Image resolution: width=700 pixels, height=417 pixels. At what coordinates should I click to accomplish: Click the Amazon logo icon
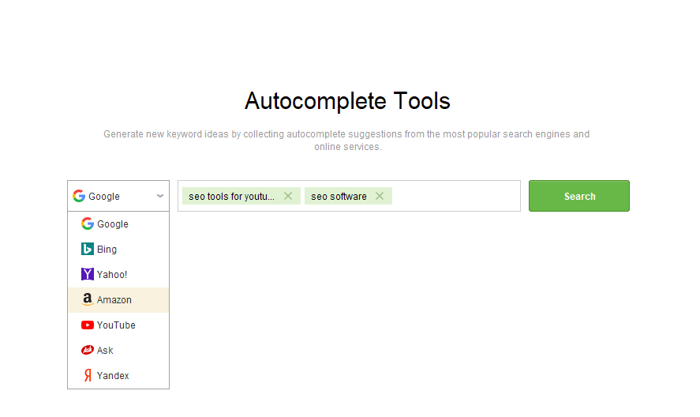(87, 299)
